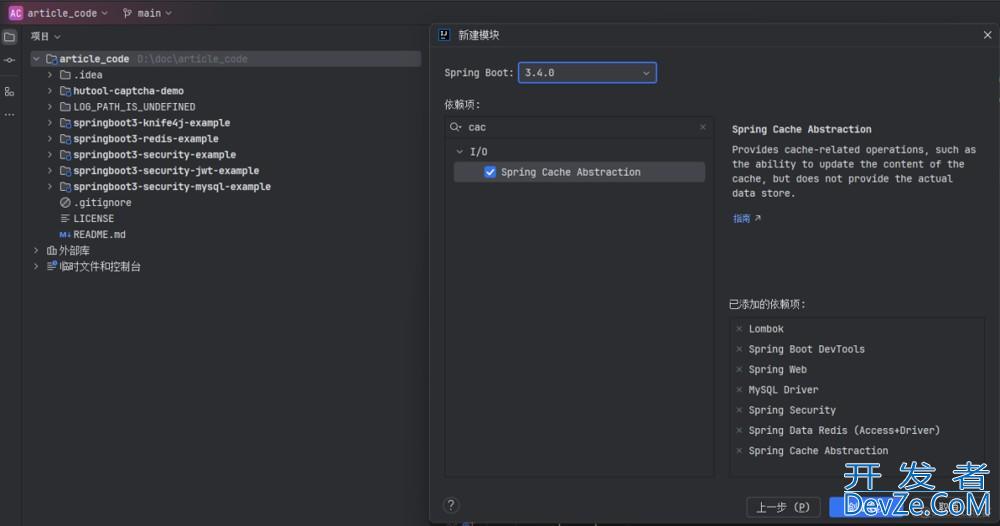Open the main branch dropdown
Image resolution: width=1000 pixels, height=526 pixels.
[147, 13]
